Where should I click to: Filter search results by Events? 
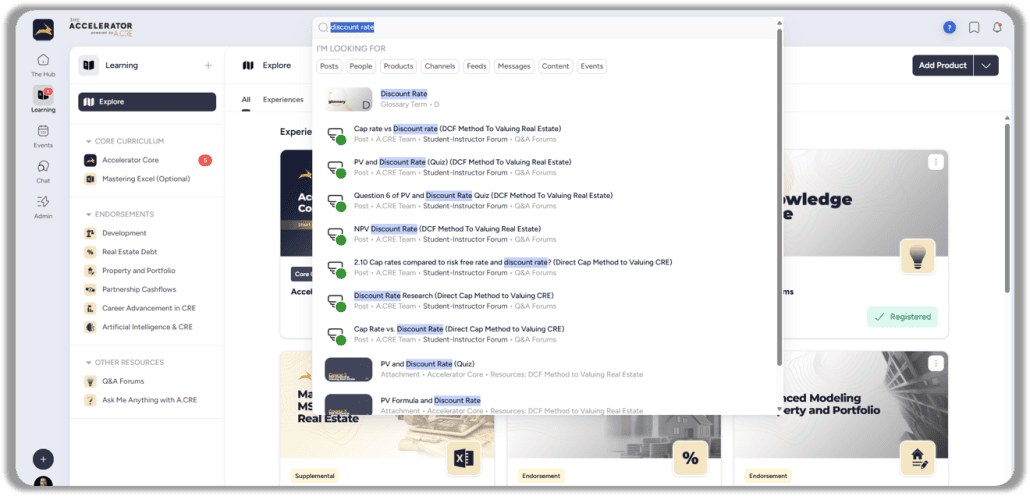point(592,66)
